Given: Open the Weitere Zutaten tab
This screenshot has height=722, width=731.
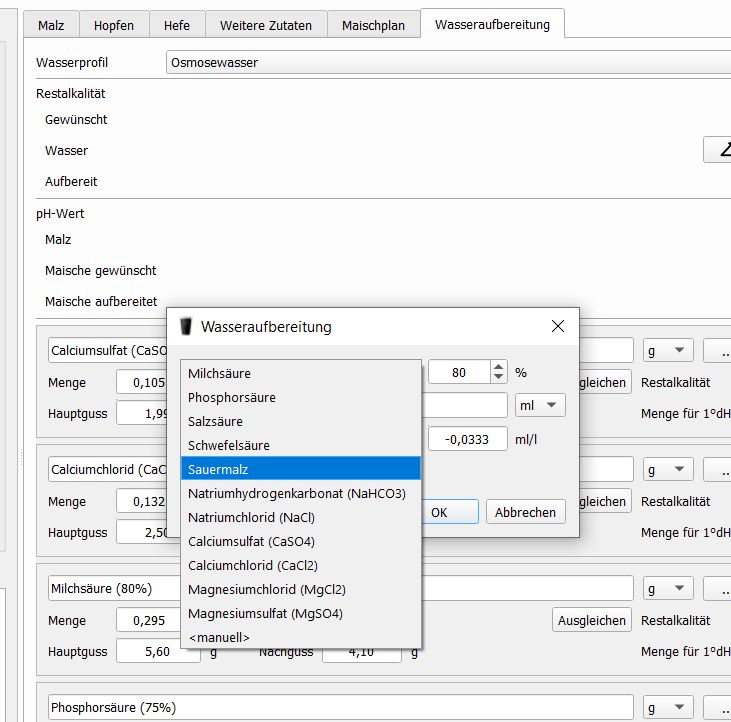Looking at the screenshot, I should tap(266, 25).
